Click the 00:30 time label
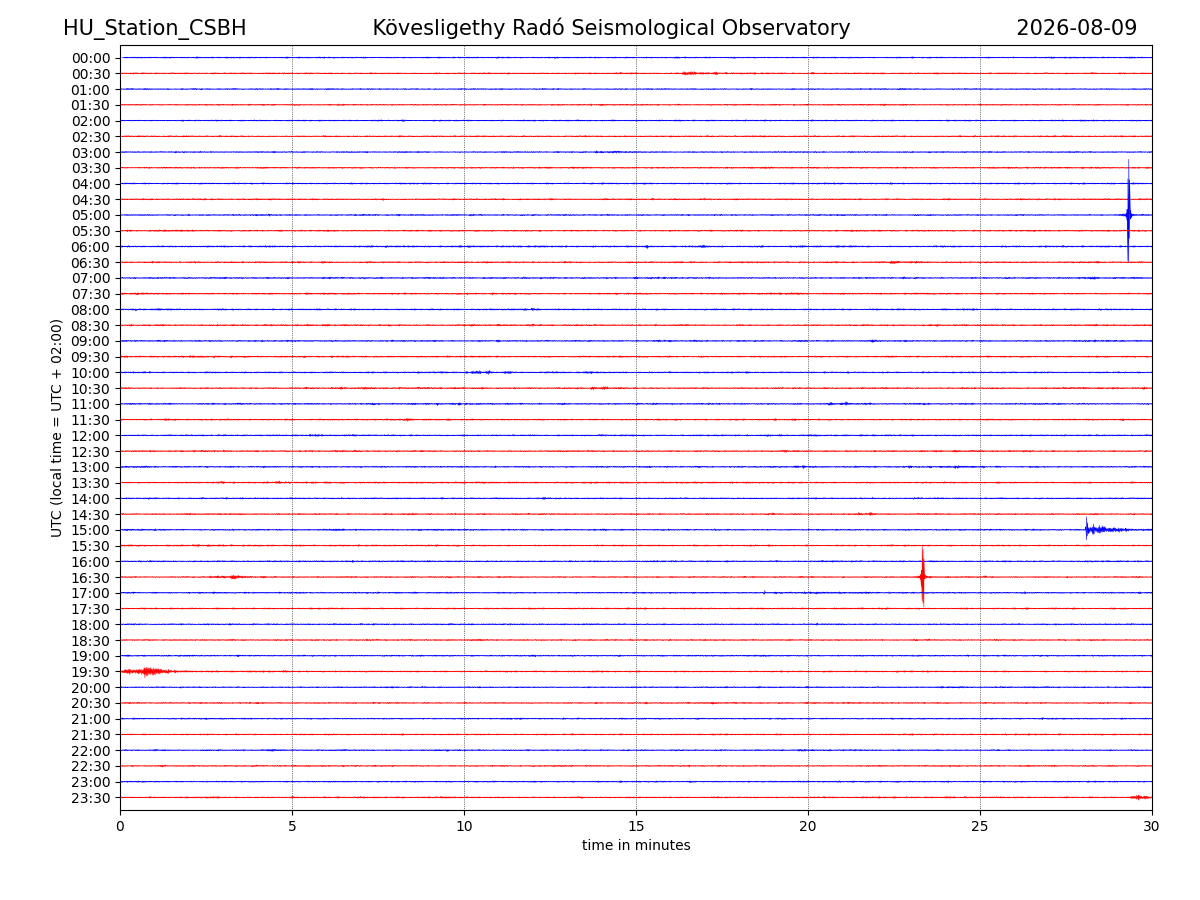The width and height of the screenshot is (1200, 900). coord(91,74)
